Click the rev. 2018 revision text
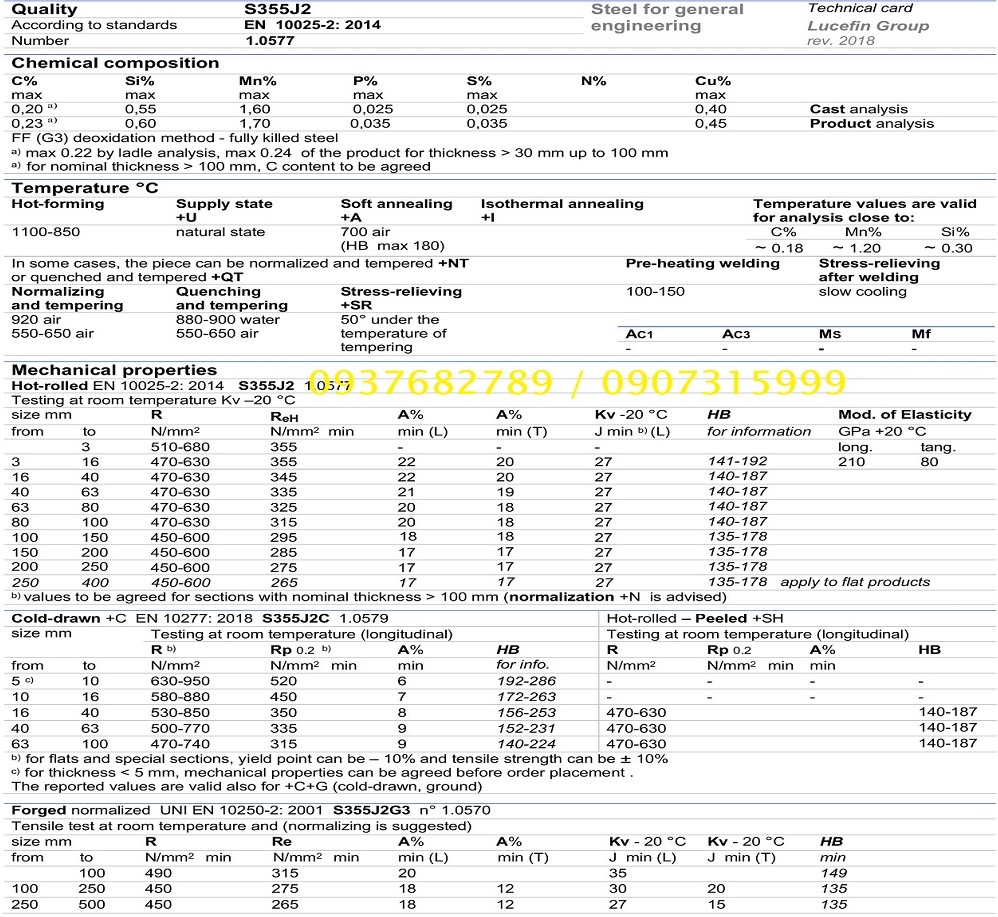 tap(840, 41)
